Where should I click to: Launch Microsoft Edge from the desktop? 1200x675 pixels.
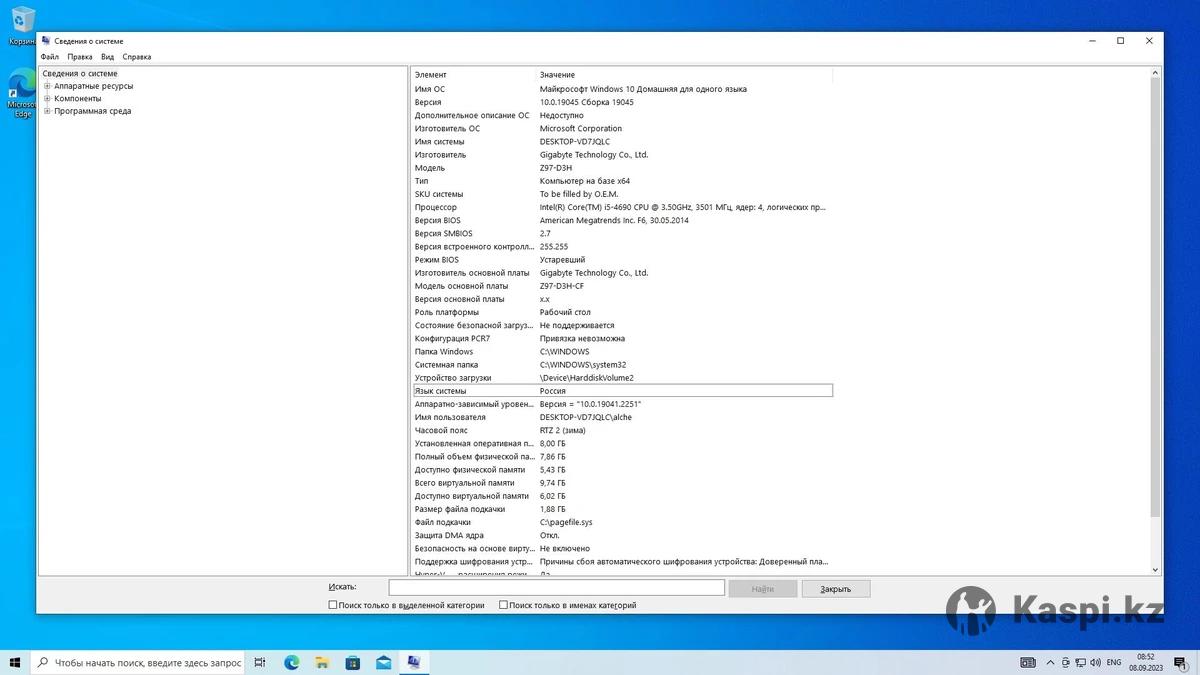point(21,94)
